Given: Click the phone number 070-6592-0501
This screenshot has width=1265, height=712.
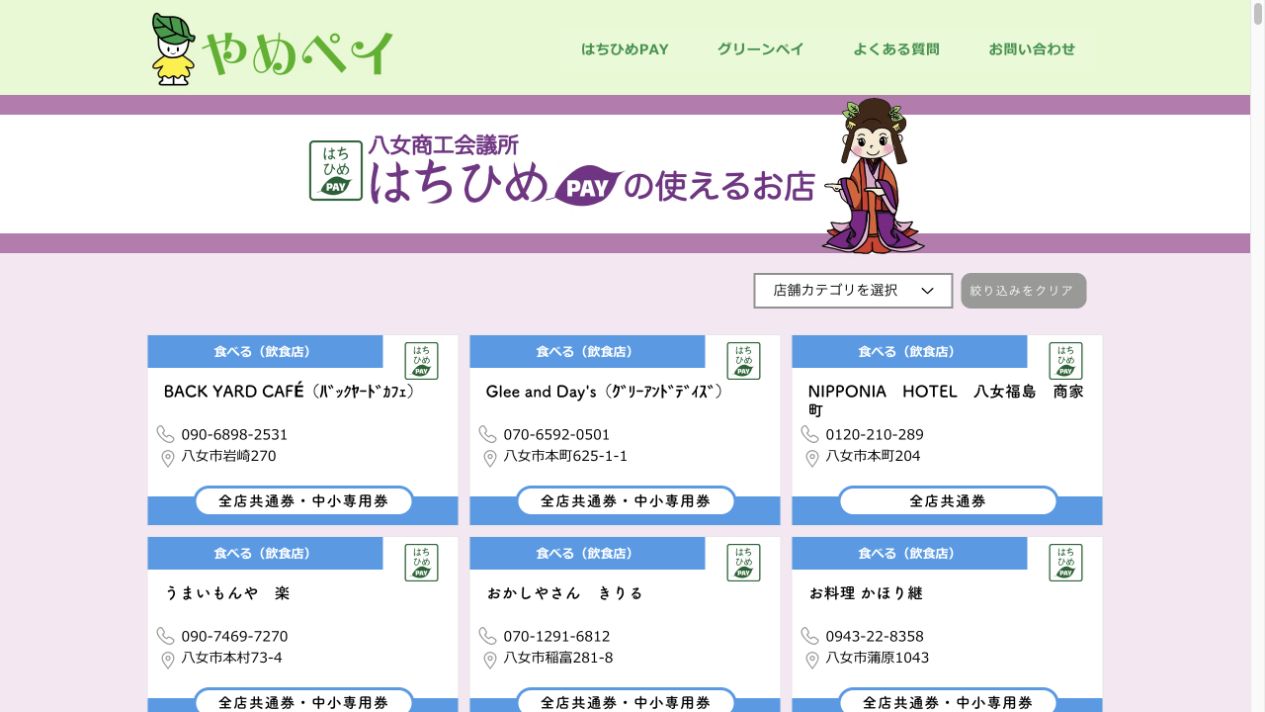Looking at the screenshot, I should (556, 435).
